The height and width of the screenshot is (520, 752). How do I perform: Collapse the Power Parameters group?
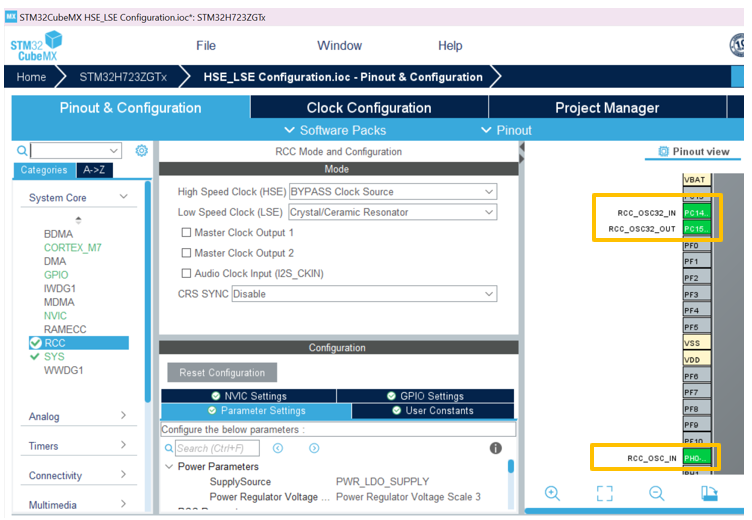169,466
